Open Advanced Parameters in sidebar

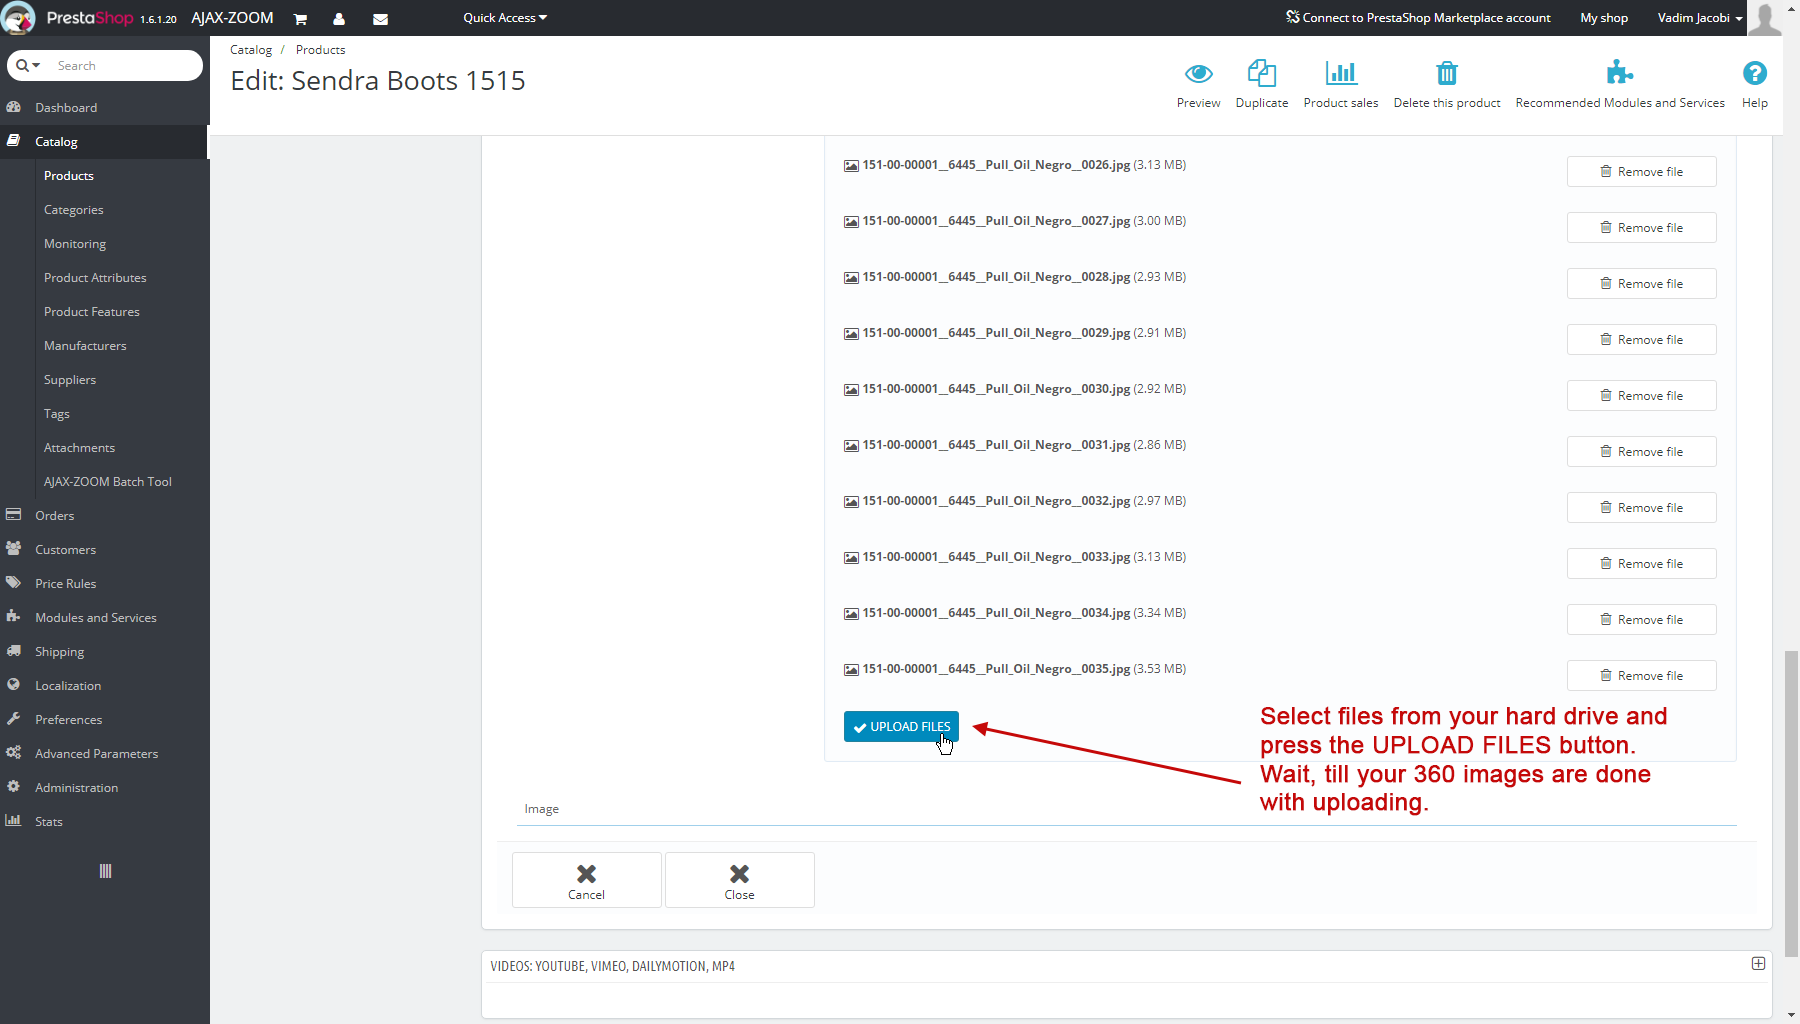pos(105,753)
